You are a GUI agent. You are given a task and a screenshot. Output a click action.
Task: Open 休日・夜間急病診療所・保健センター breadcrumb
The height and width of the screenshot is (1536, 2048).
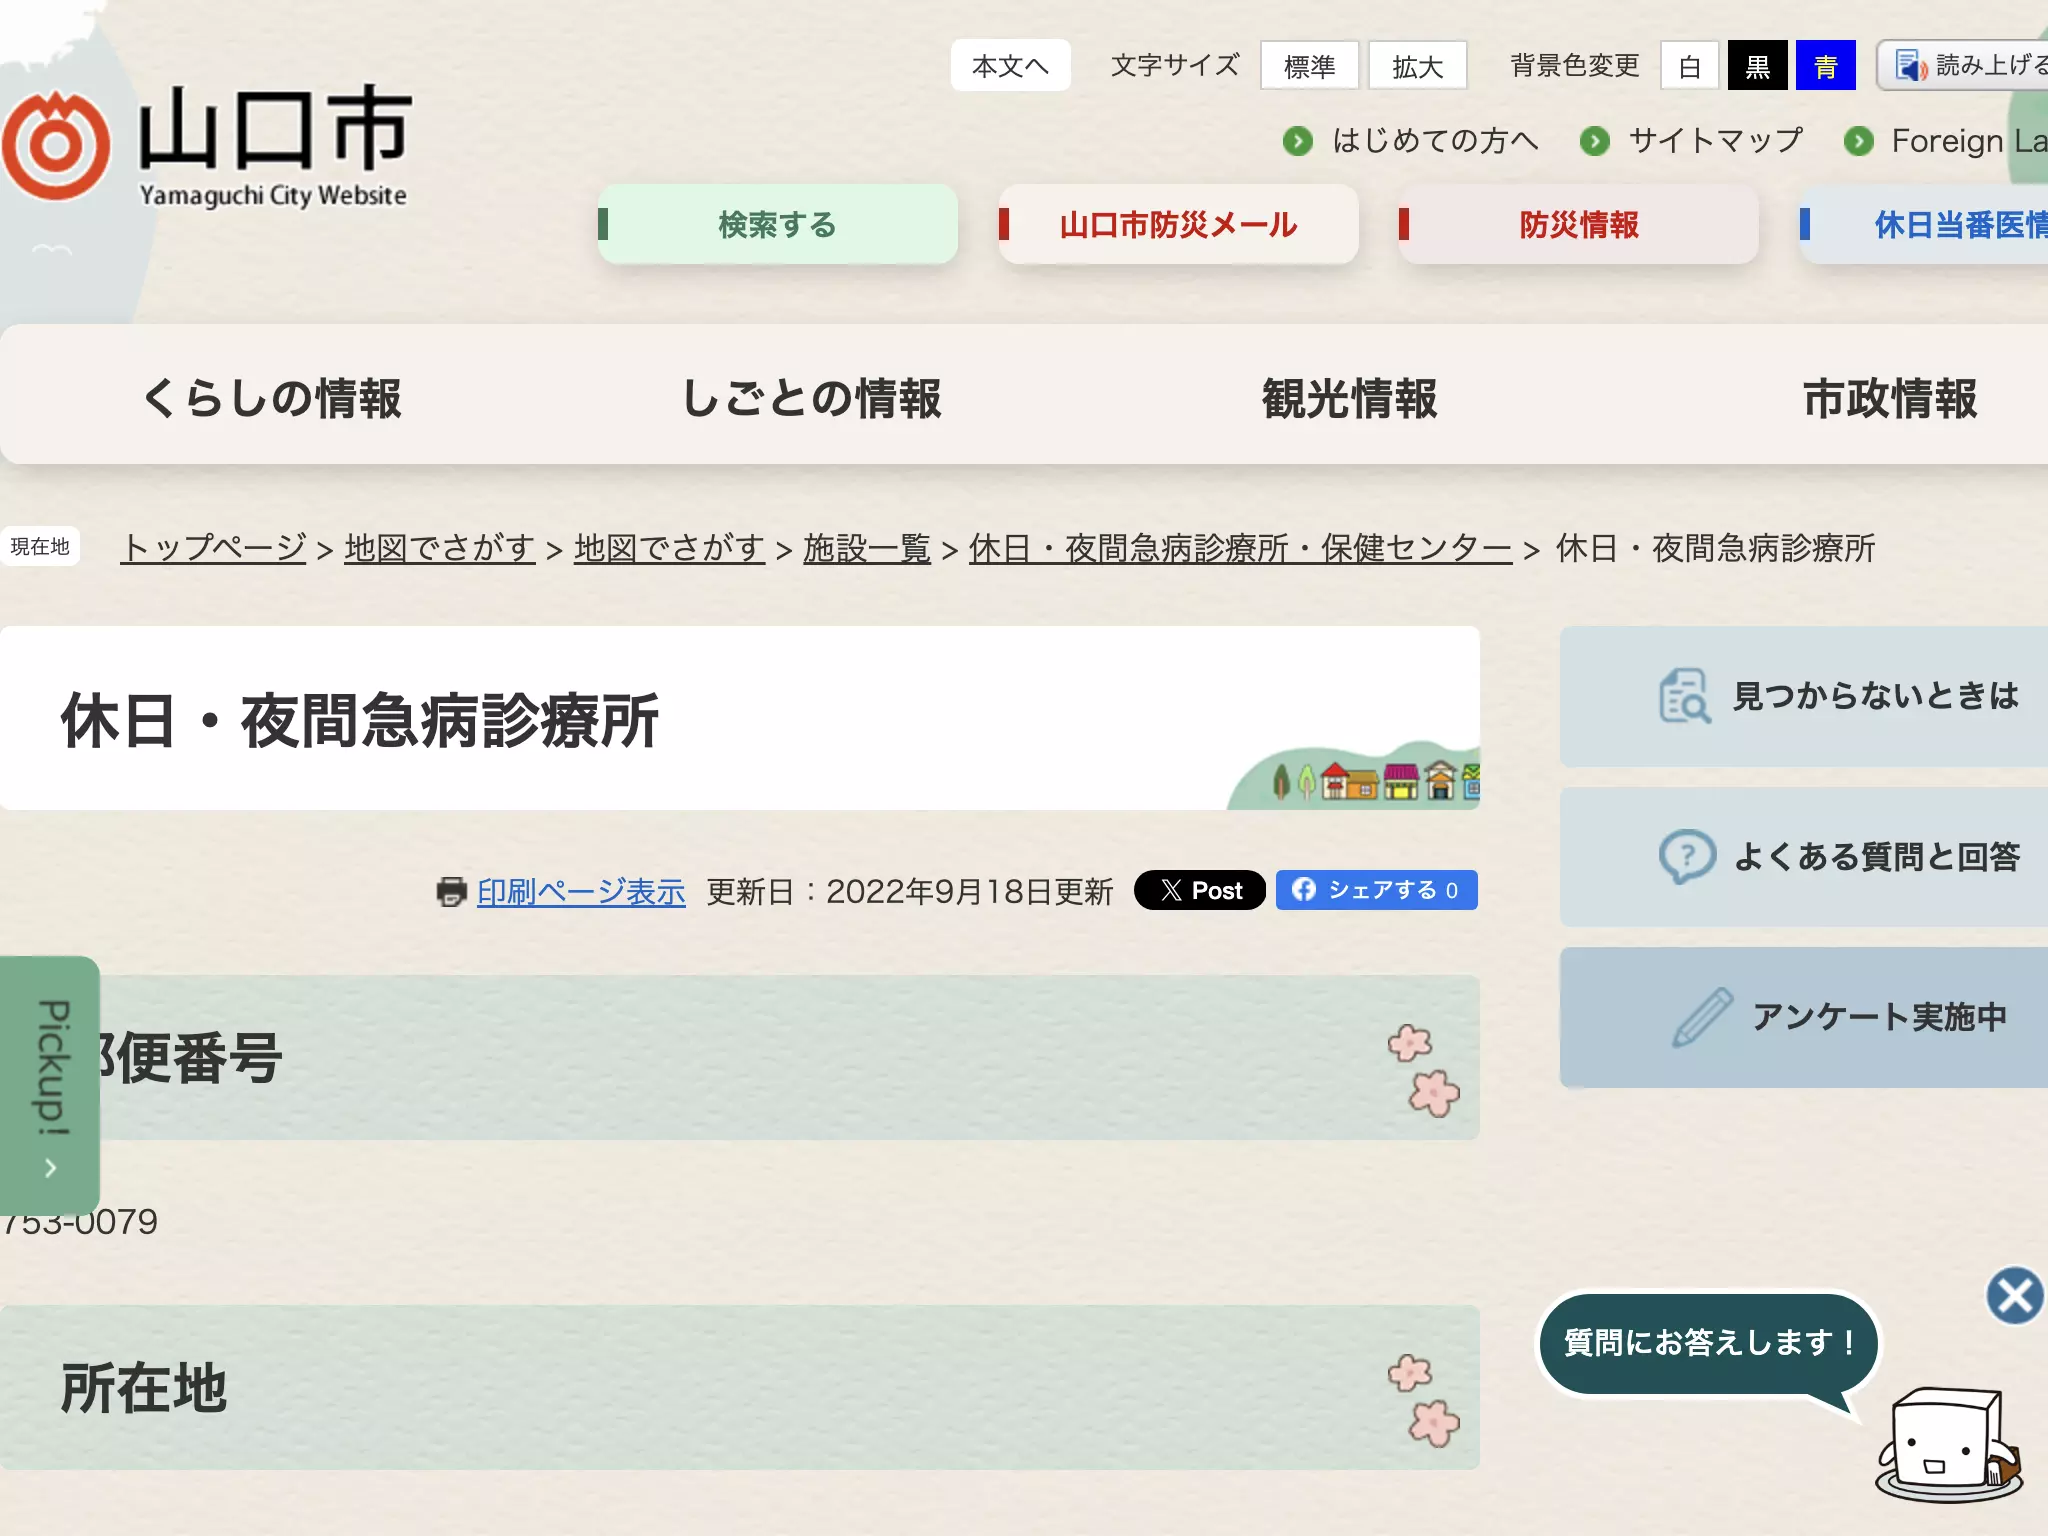[1240, 548]
